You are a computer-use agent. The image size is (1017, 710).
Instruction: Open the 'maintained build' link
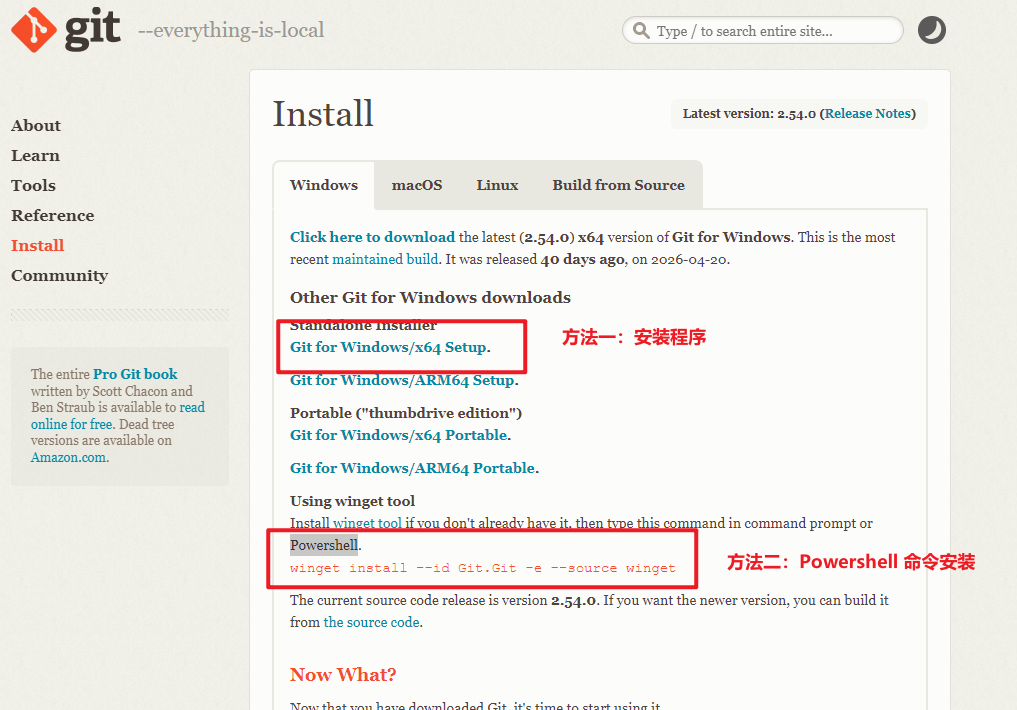tap(385, 259)
